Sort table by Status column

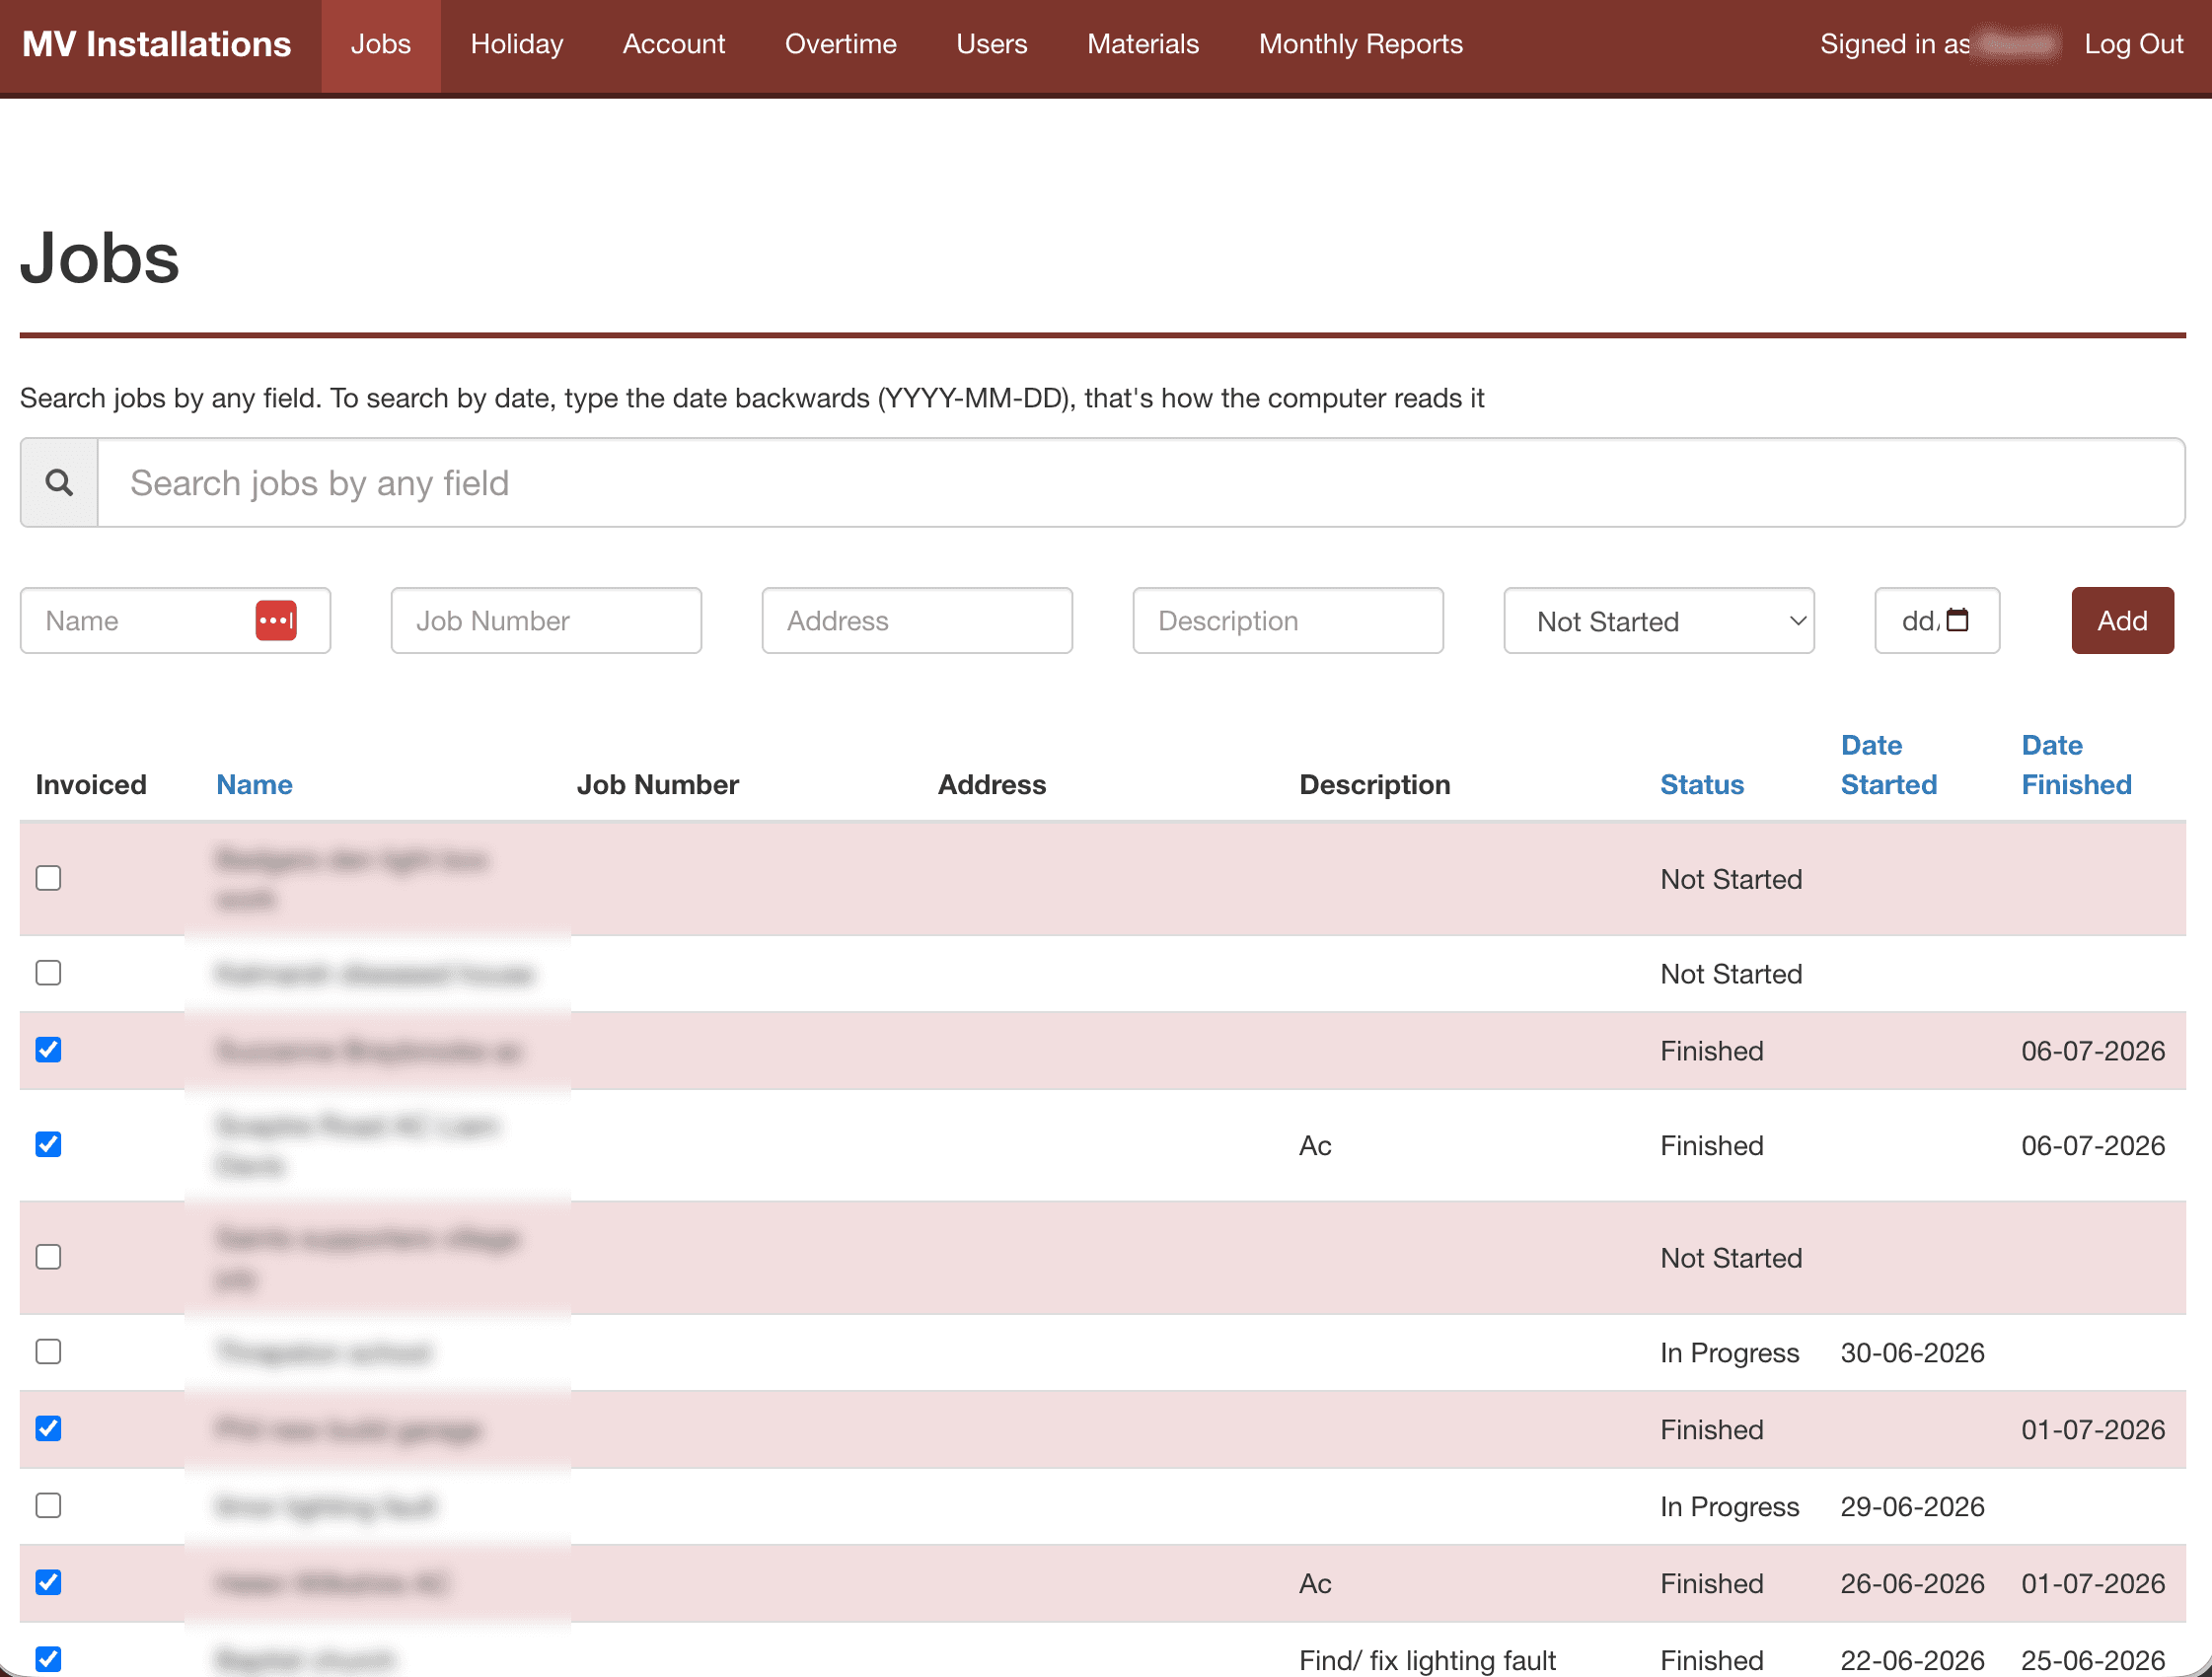click(1702, 785)
